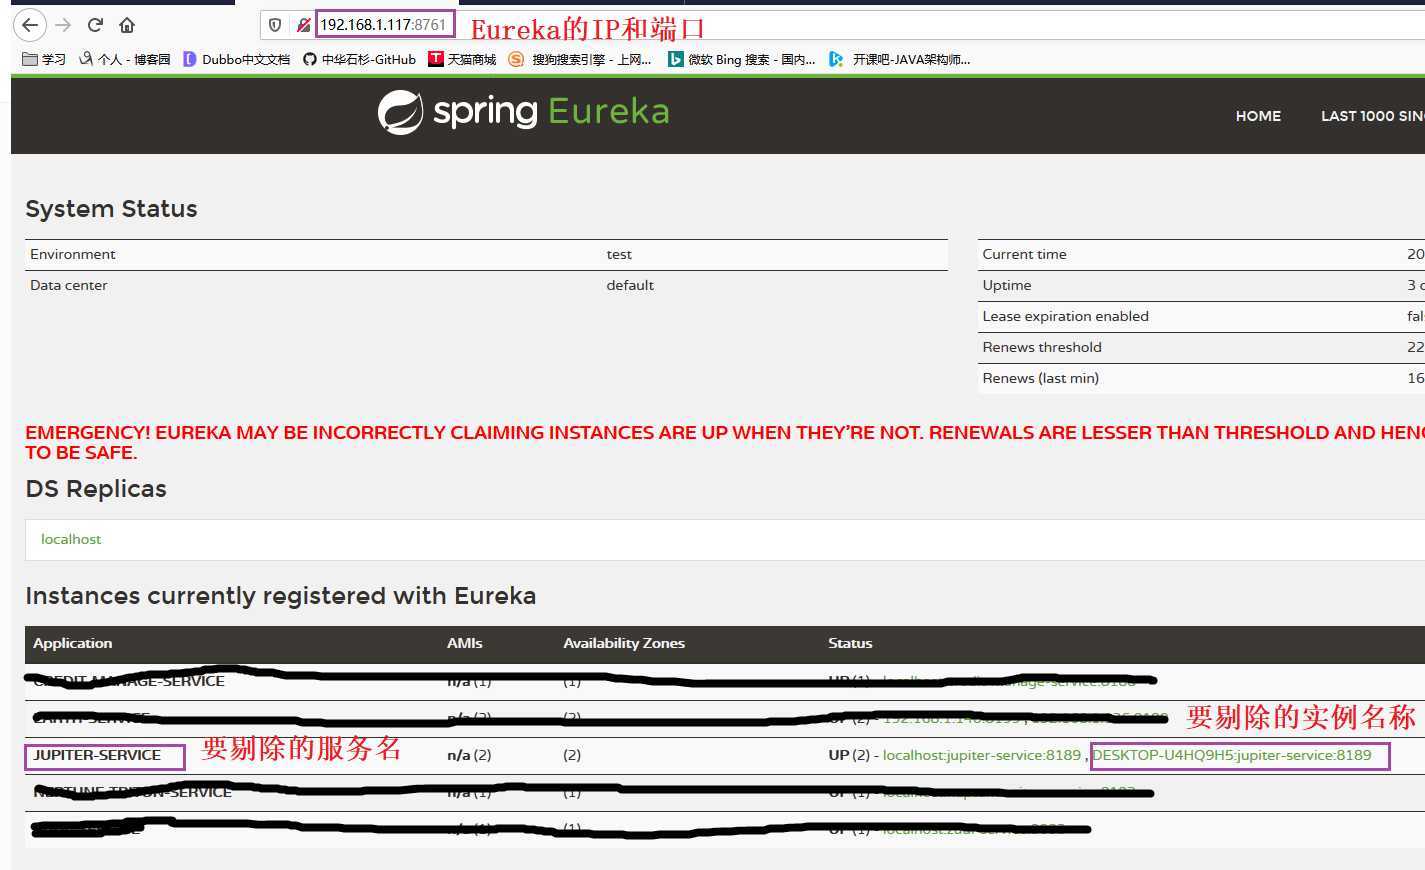Click the red EMERGENCY warning message
Viewport: 1425px width, 870px height.
(725, 443)
